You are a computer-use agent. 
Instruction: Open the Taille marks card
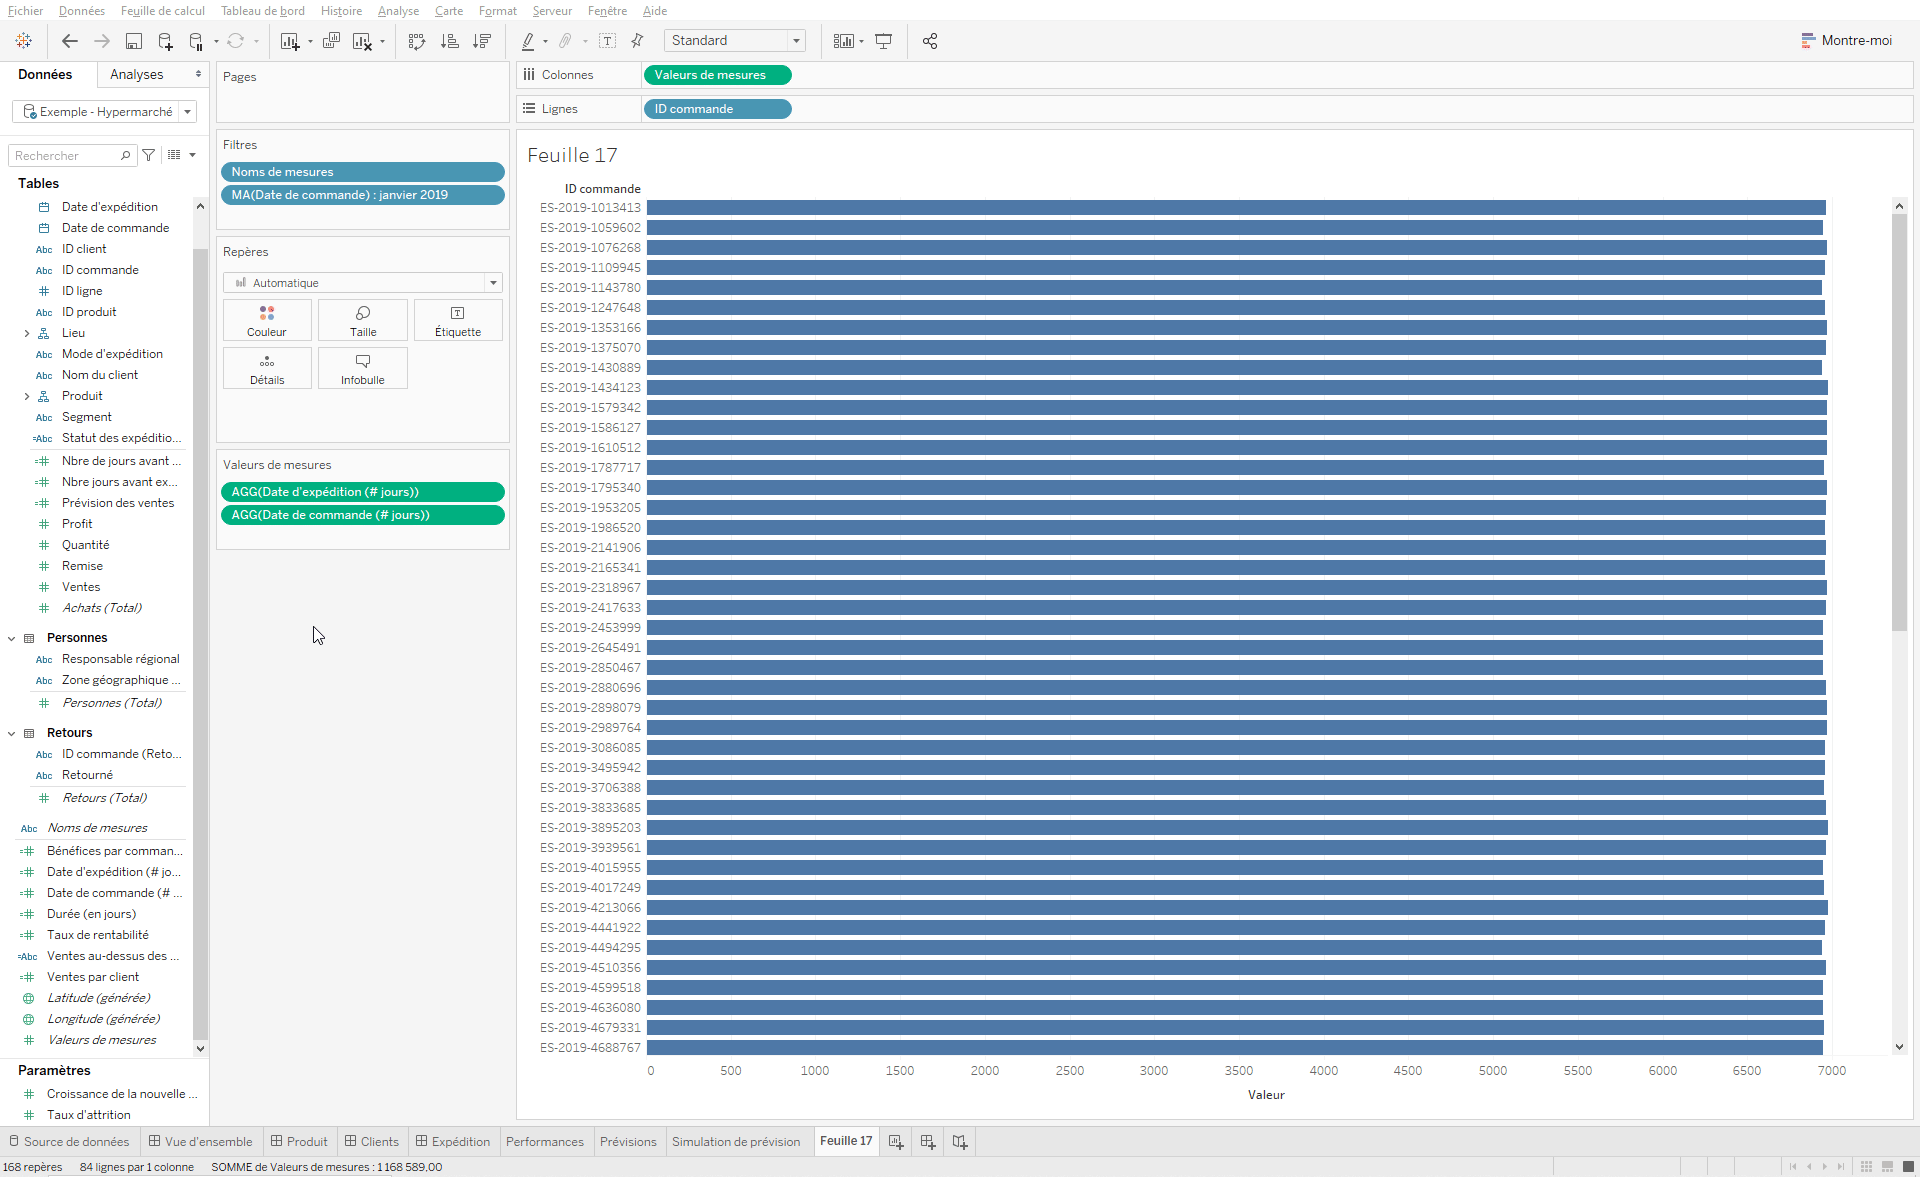363,321
